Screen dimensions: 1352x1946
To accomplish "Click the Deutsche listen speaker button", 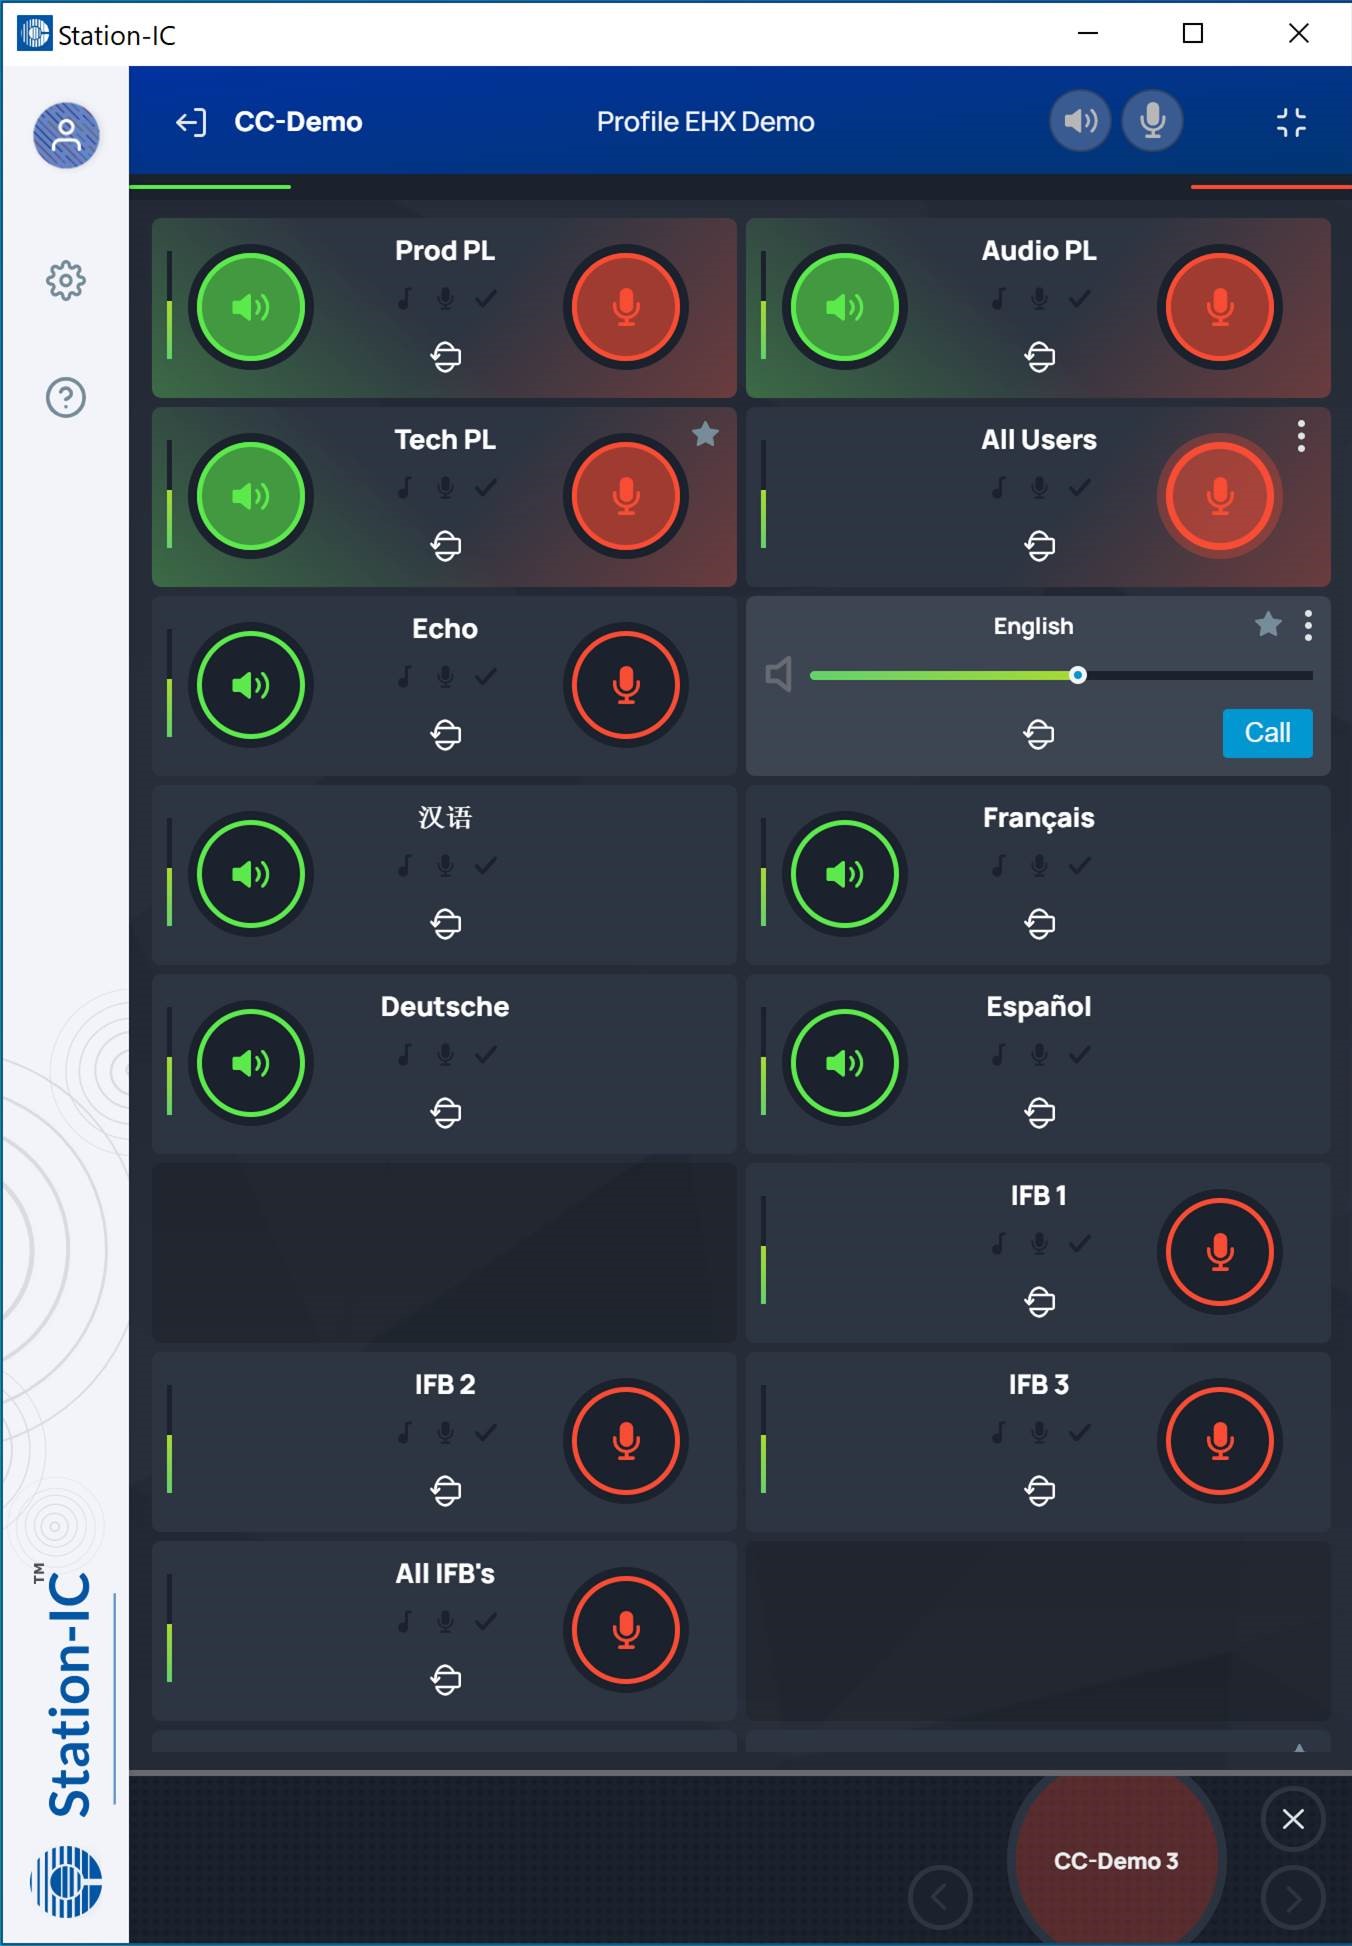I will (x=251, y=1063).
